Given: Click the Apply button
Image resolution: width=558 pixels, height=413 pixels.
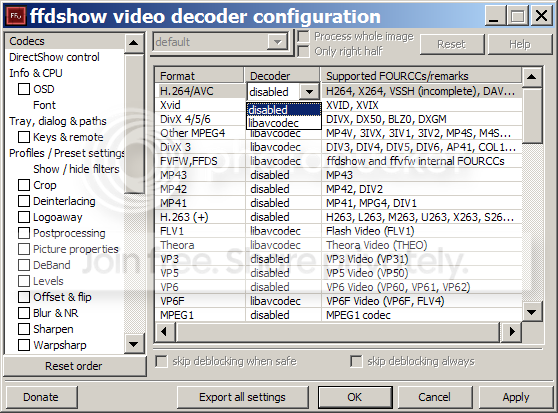Looking at the screenshot, I should (516, 397).
